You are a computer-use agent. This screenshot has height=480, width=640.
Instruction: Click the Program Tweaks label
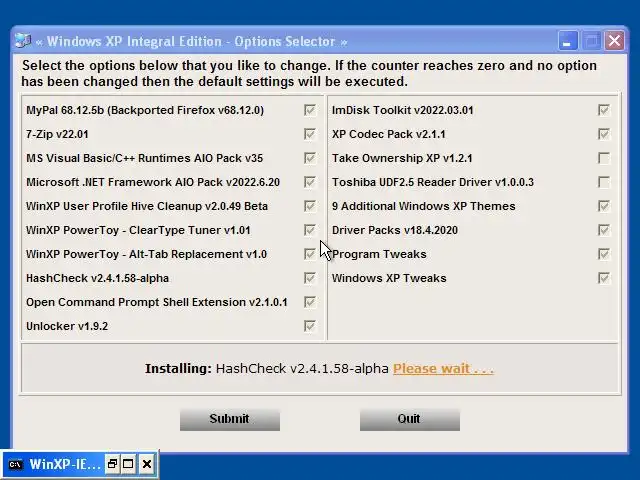(379, 254)
